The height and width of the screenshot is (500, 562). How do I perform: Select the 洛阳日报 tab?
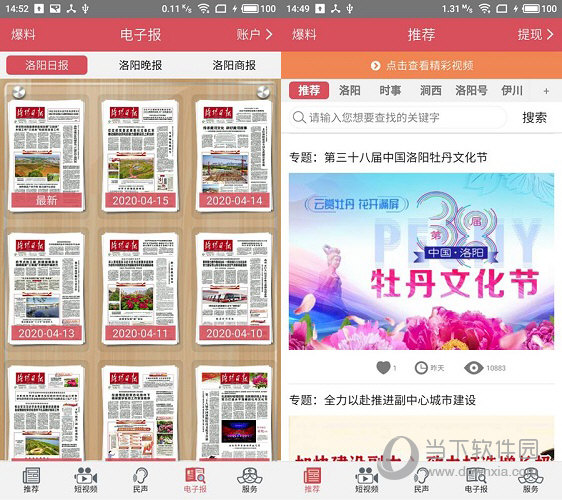coord(47,65)
